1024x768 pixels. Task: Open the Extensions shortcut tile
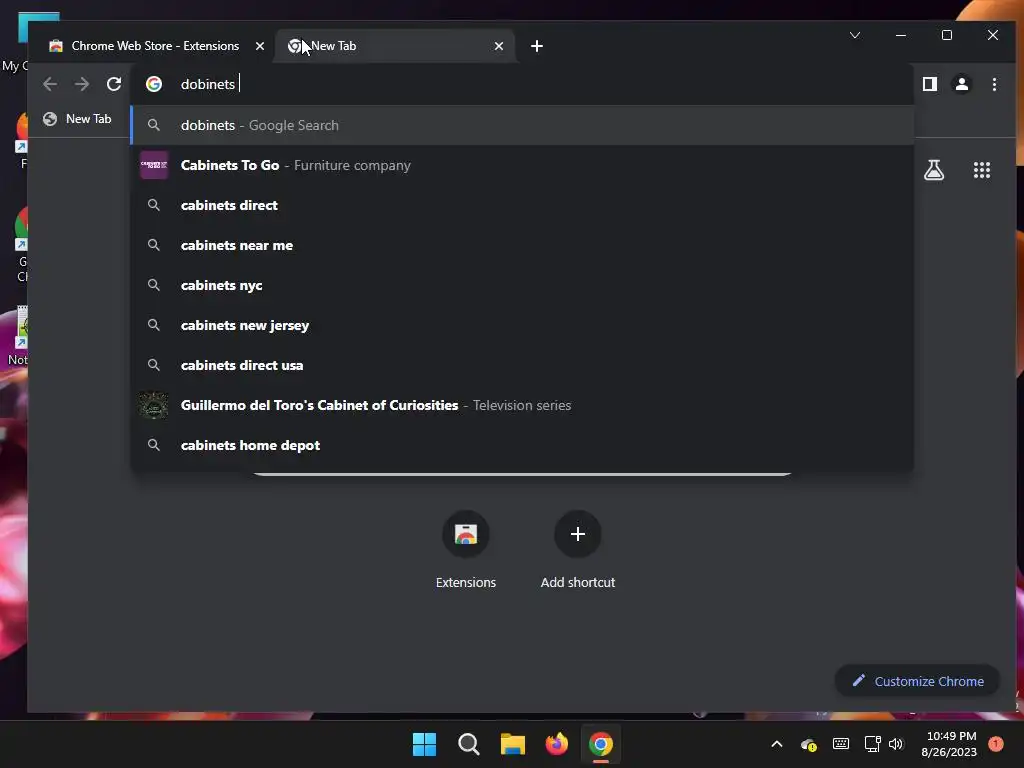pos(466,550)
